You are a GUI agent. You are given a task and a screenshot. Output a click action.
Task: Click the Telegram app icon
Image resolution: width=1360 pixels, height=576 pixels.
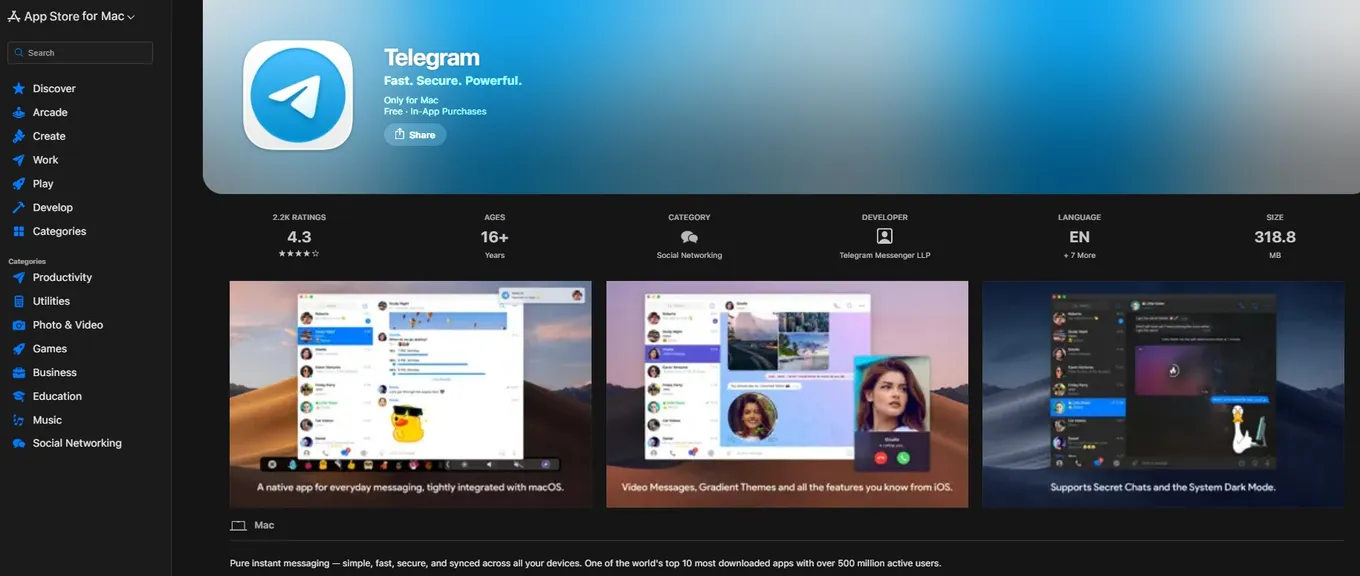tap(298, 95)
